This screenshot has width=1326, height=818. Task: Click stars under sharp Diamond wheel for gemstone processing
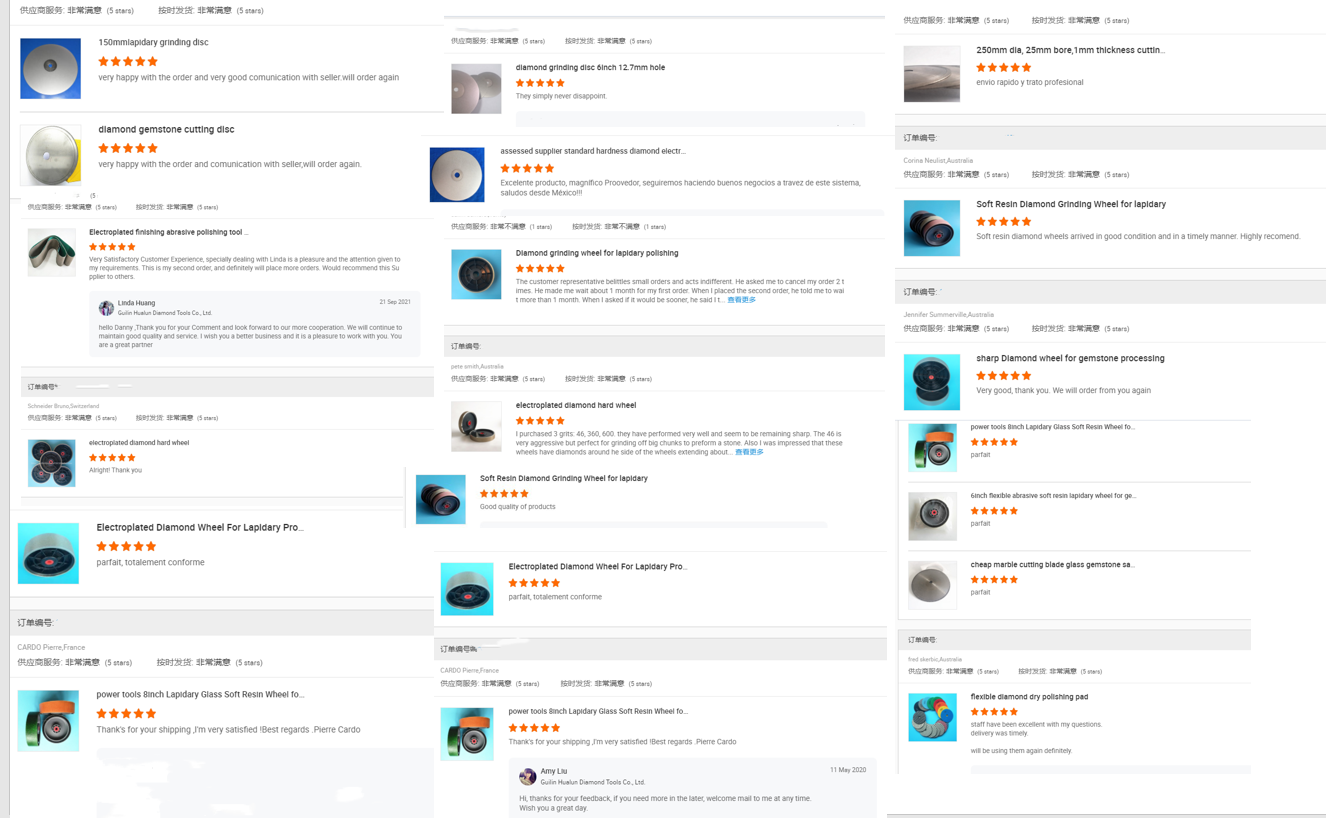1003,376
